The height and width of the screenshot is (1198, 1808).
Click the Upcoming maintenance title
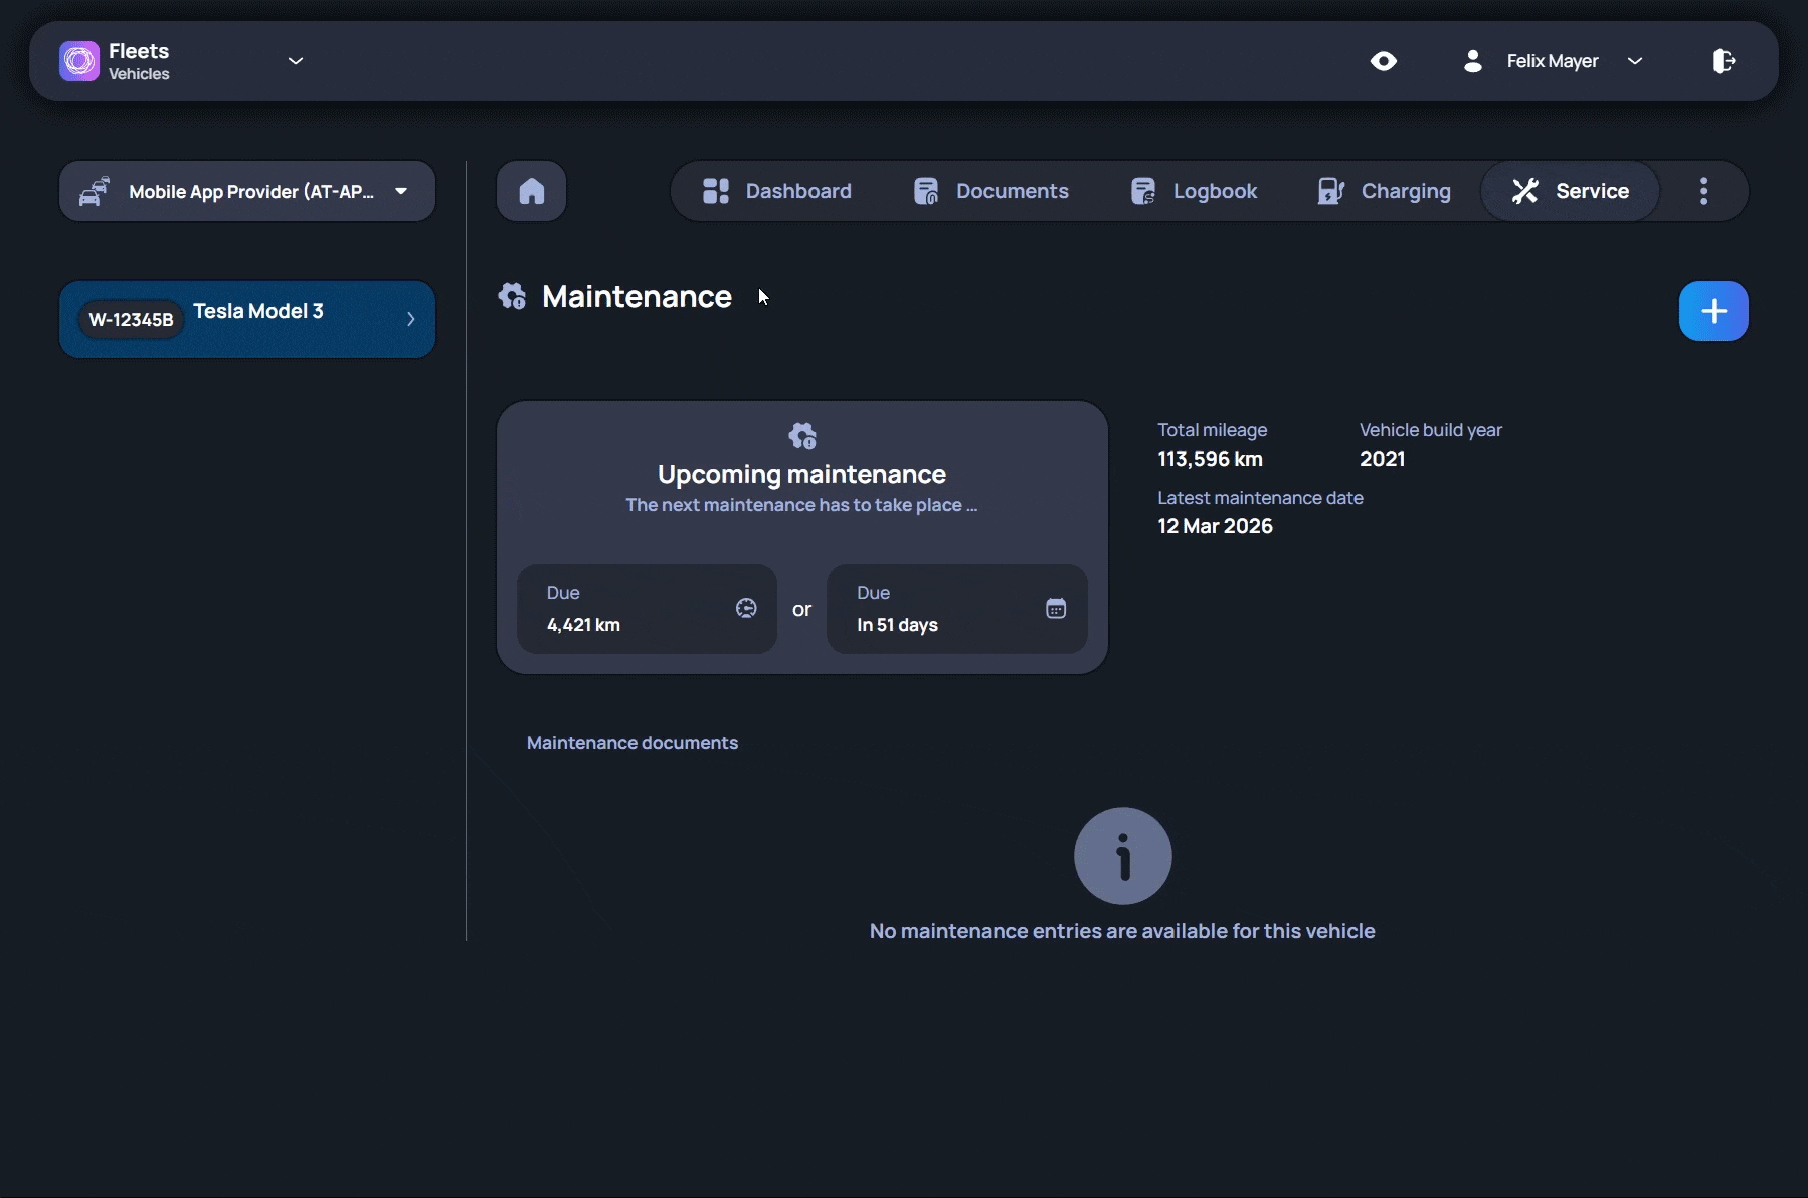pyautogui.click(x=802, y=474)
